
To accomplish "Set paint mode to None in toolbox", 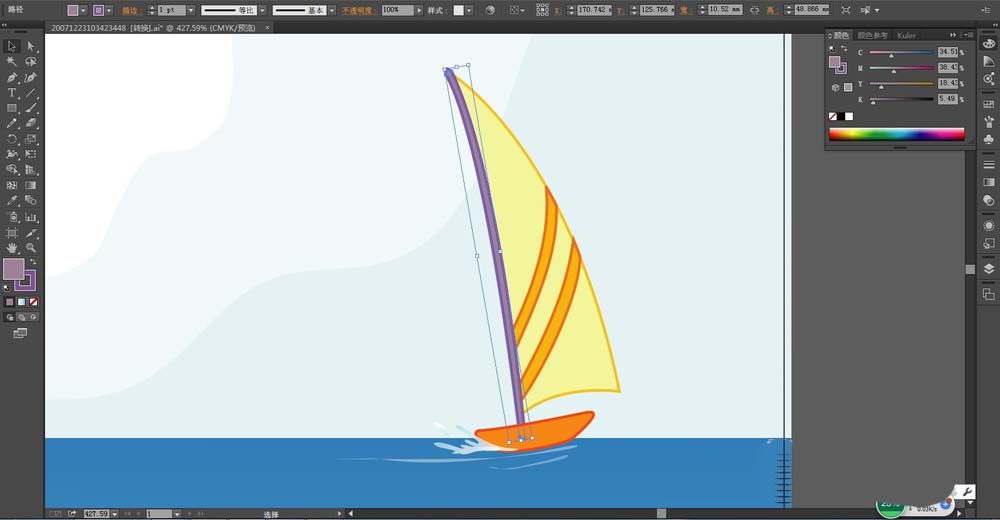I will tap(34, 302).
